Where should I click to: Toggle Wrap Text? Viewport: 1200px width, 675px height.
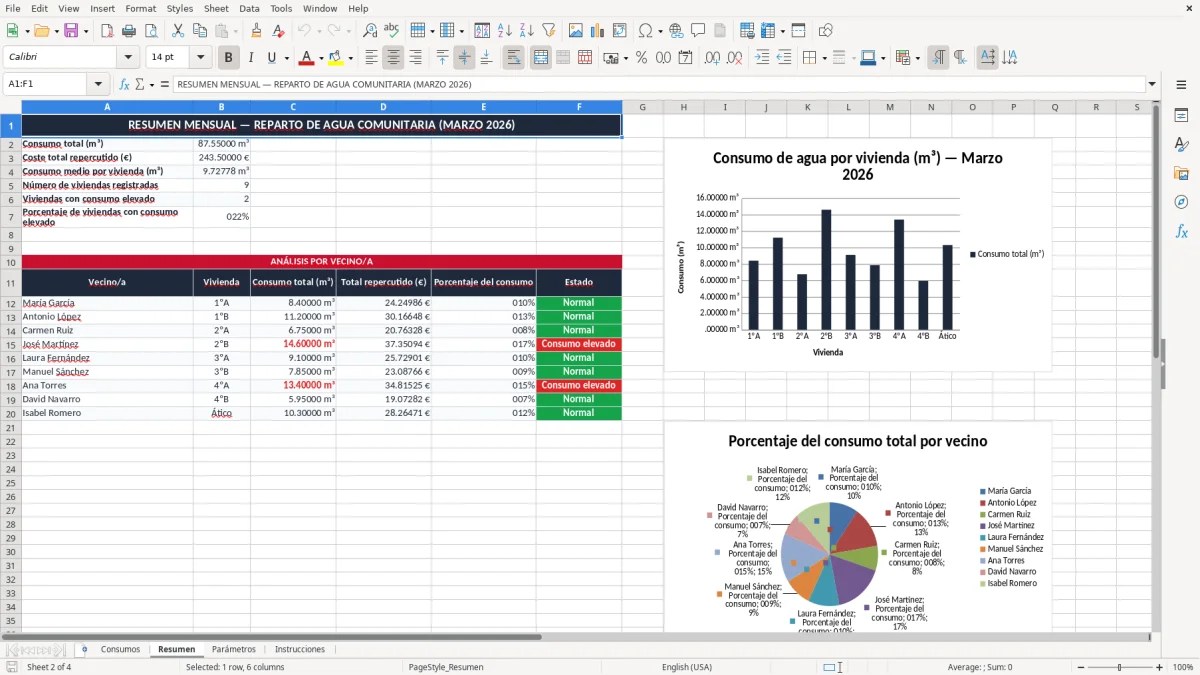pyautogui.click(x=513, y=58)
